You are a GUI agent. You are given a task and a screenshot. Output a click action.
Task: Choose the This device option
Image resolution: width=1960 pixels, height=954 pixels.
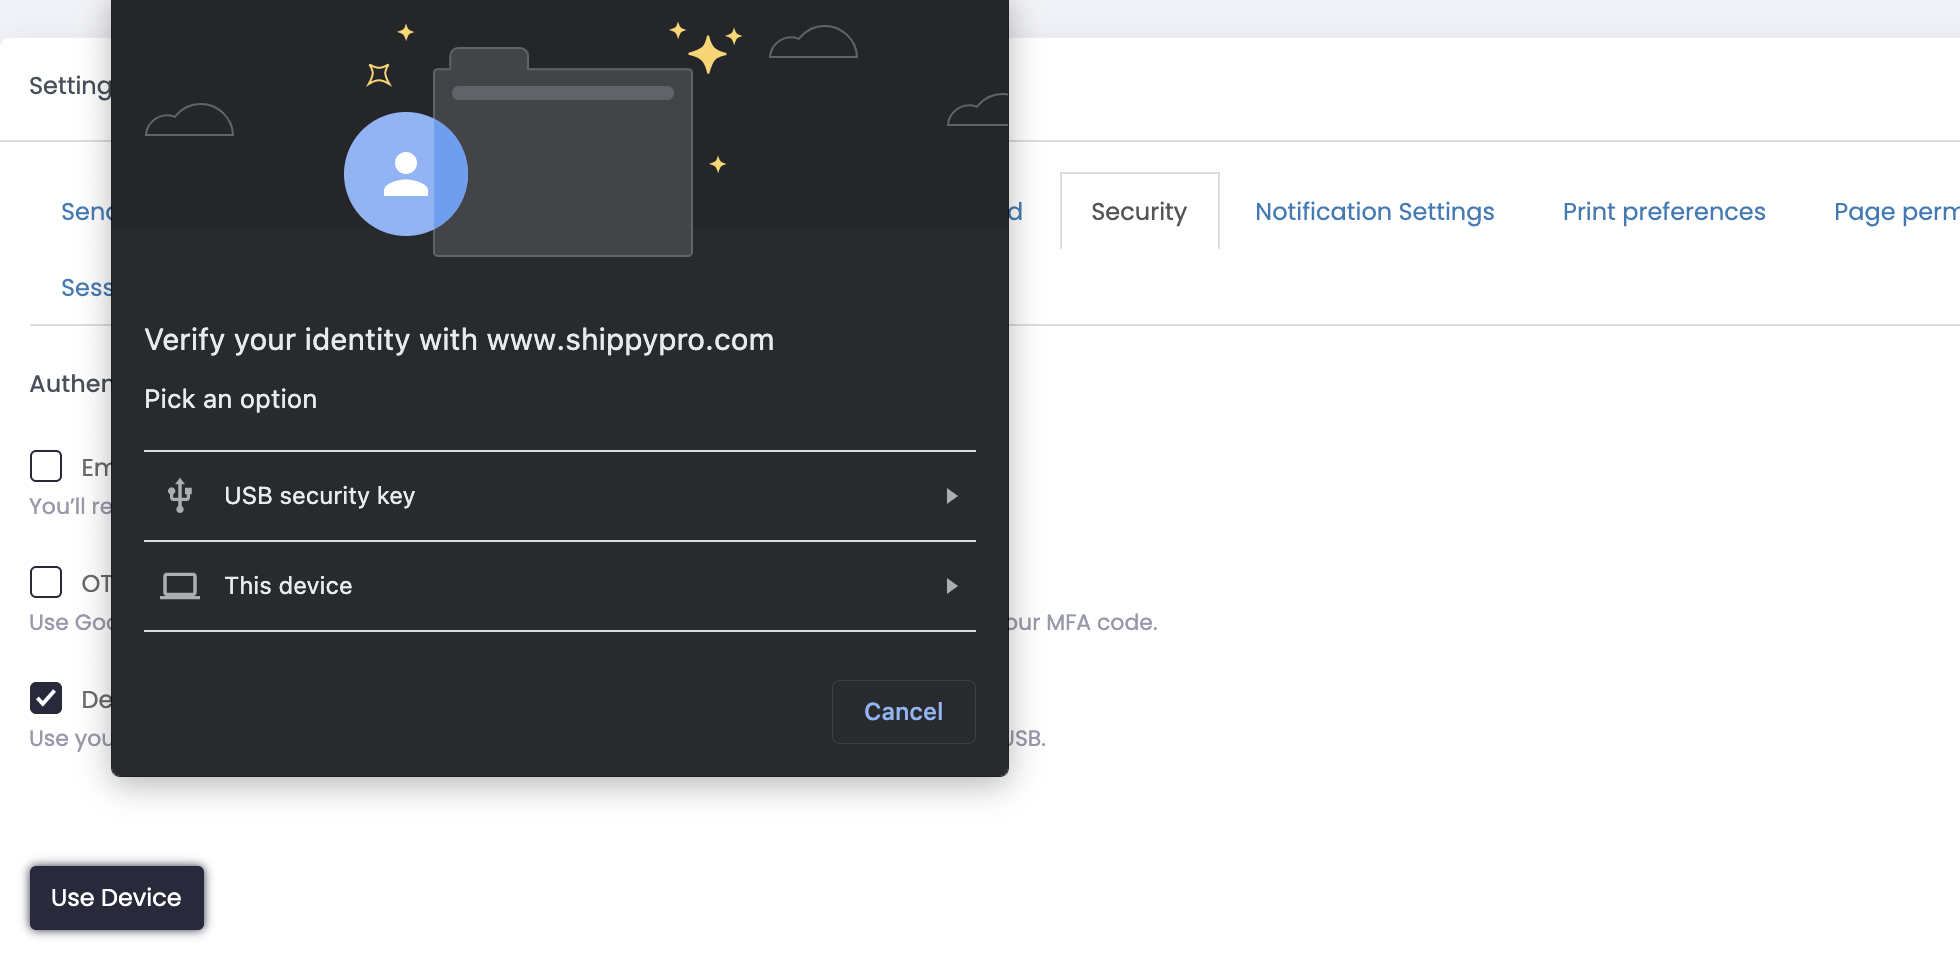point(560,586)
